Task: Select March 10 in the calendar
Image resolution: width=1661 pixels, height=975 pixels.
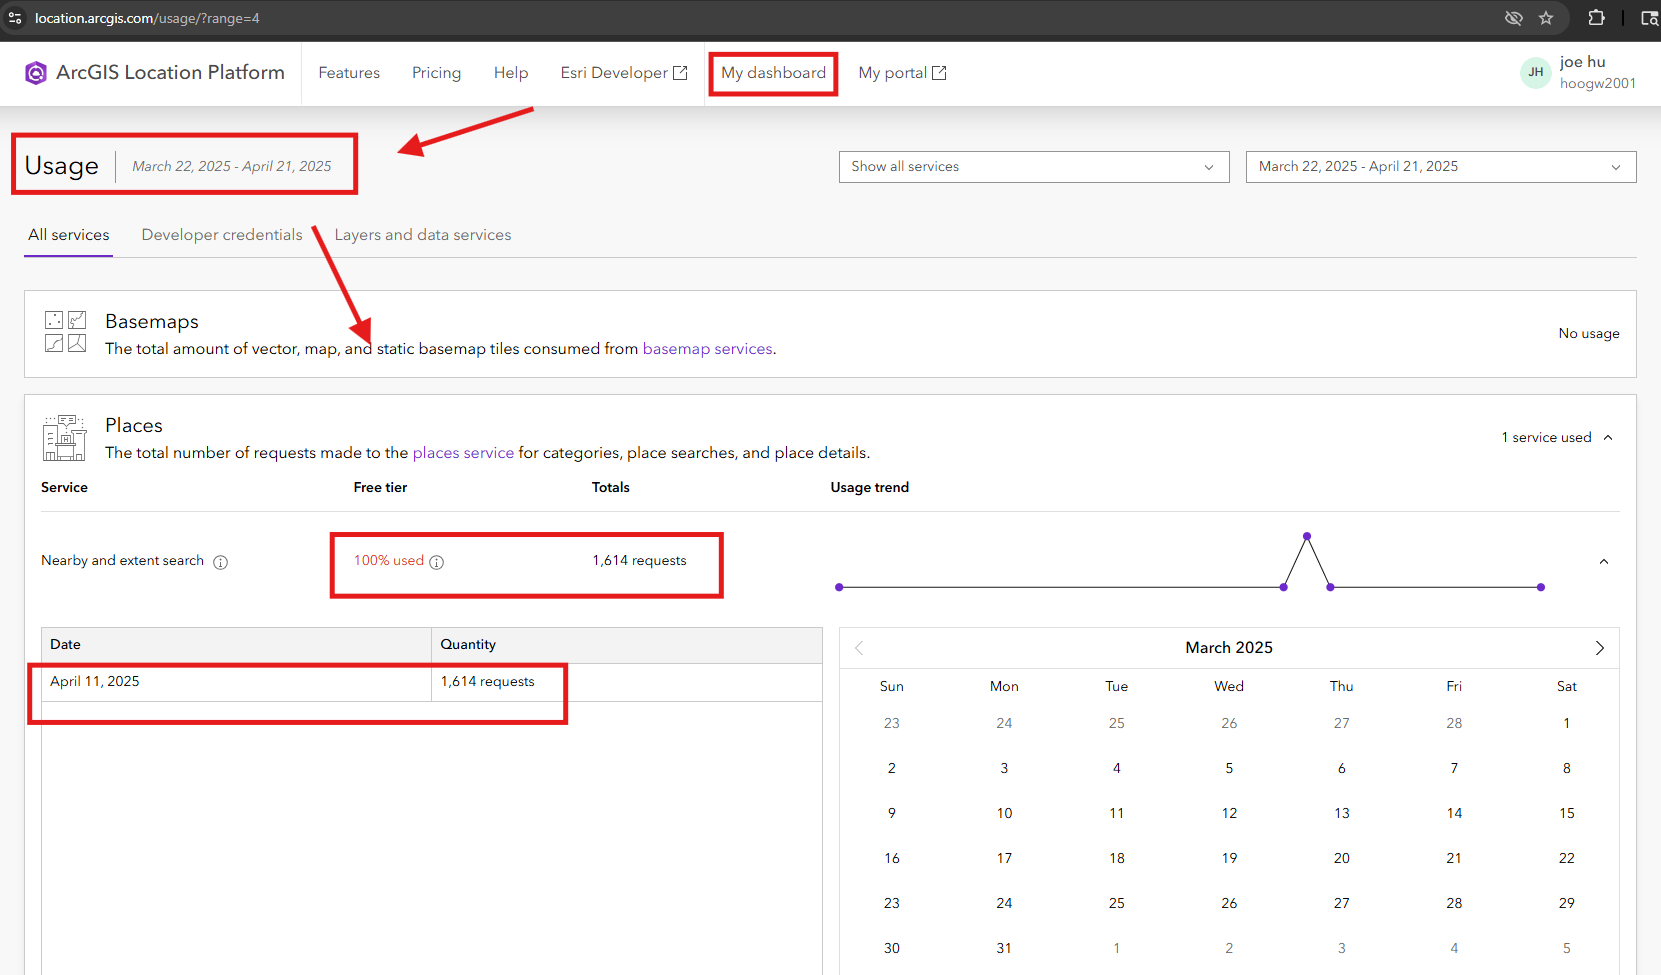Action: point(1004,813)
